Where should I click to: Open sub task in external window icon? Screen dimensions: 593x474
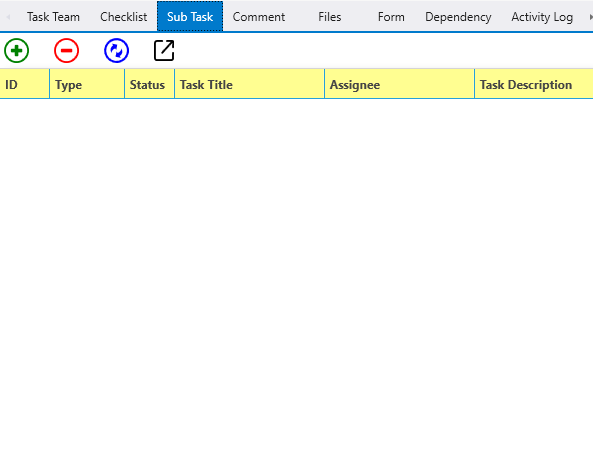(x=164, y=50)
